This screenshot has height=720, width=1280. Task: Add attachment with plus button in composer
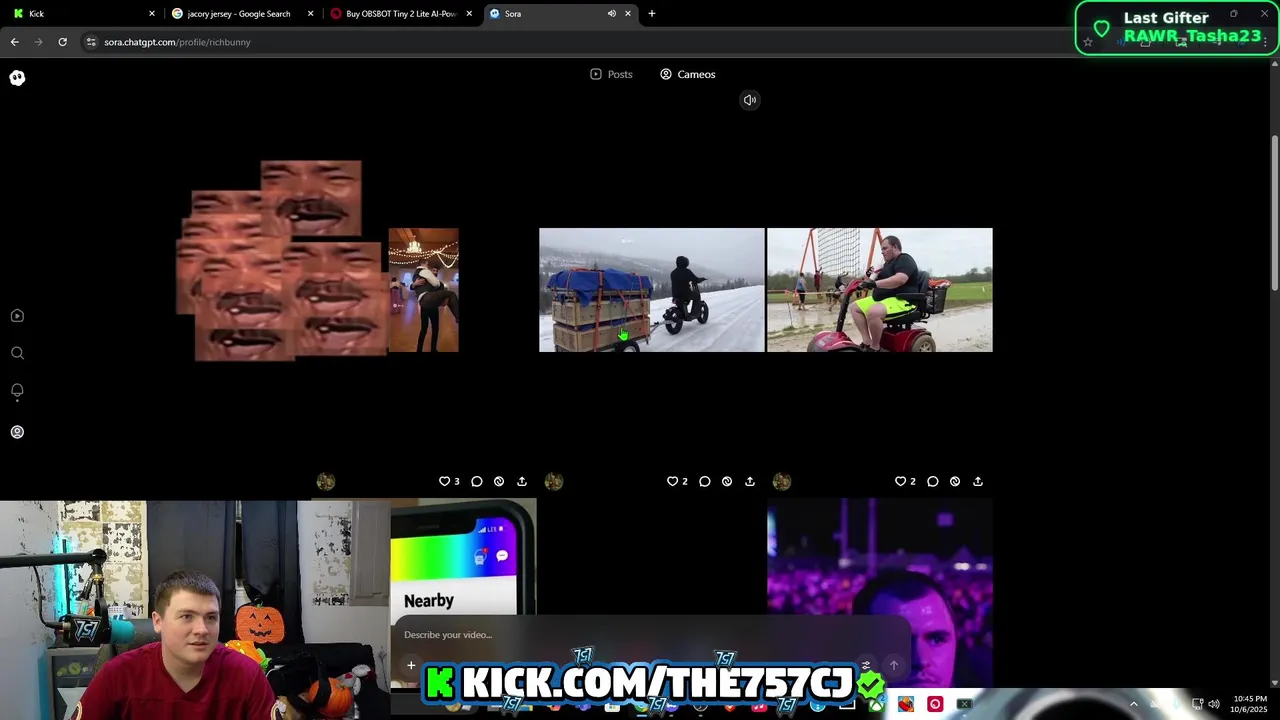411,665
